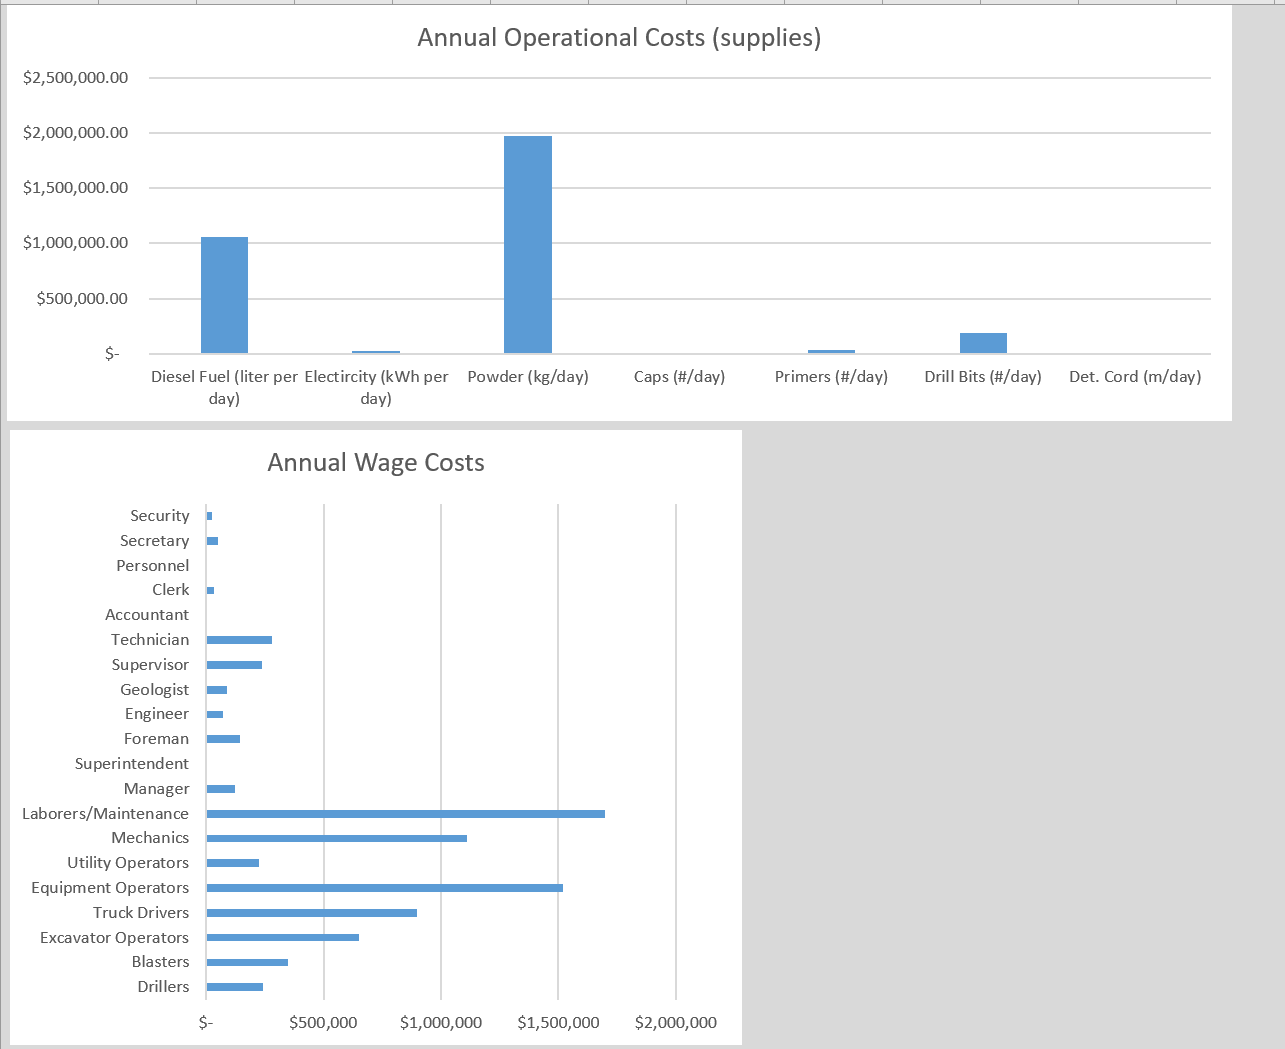Click the Drill Bits bar in supplies chart

tap(984, 341)
